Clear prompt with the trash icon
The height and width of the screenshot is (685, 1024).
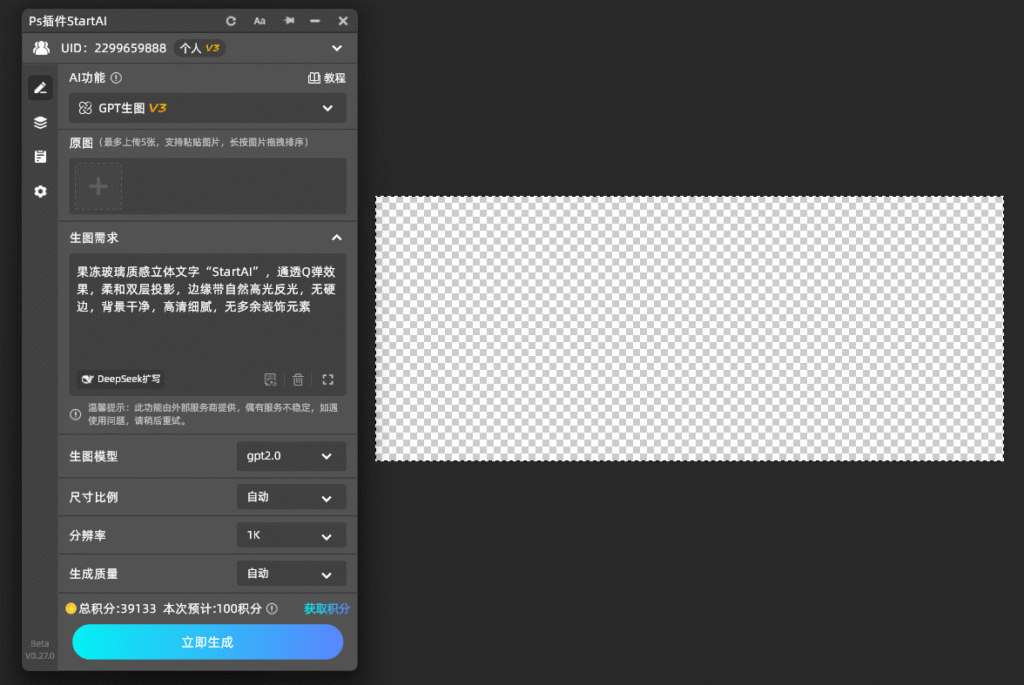(x=298, y=379)
